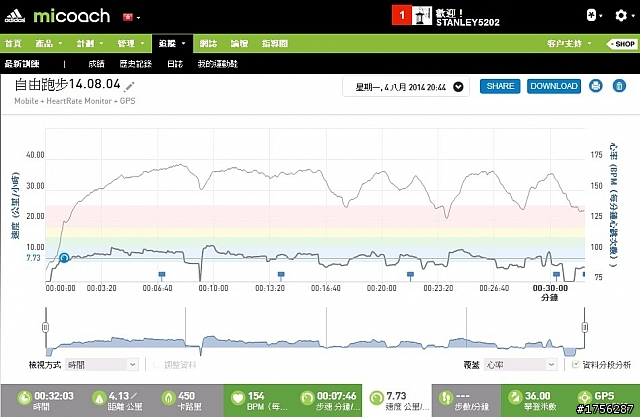Click the blue circle marker on the speed line

(x=64, y=258)
